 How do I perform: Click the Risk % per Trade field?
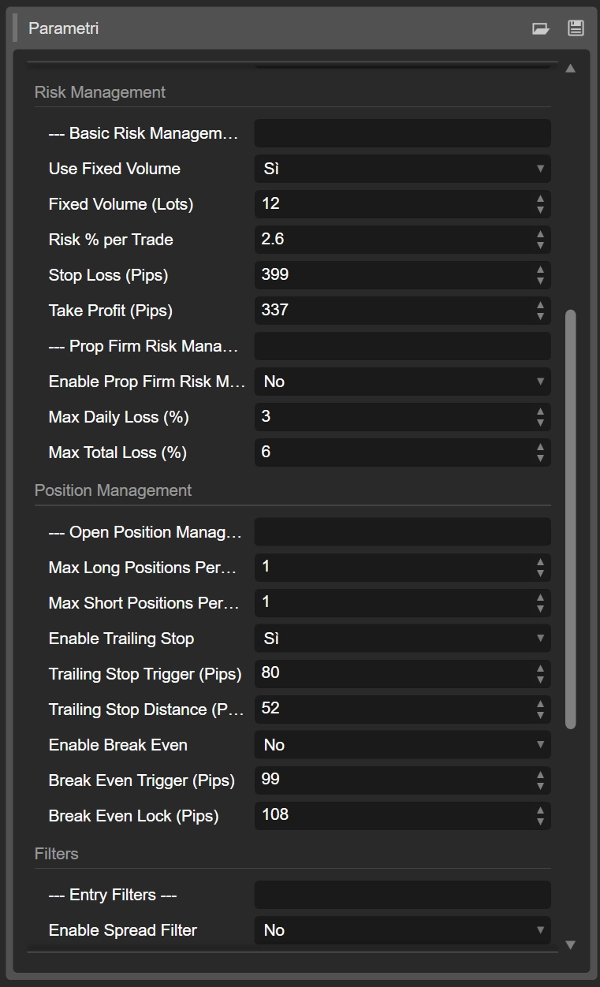392,240
